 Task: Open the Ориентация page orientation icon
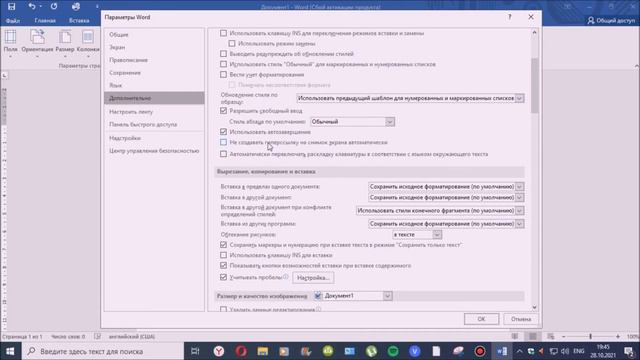tap(37, 37)
